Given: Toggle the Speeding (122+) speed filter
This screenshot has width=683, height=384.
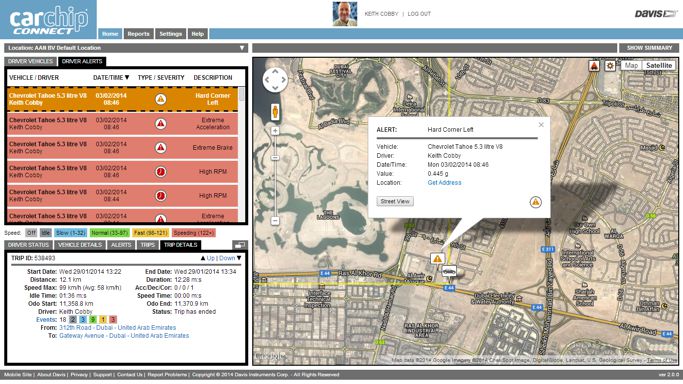Looking at the screenshot, I should 193,233.
